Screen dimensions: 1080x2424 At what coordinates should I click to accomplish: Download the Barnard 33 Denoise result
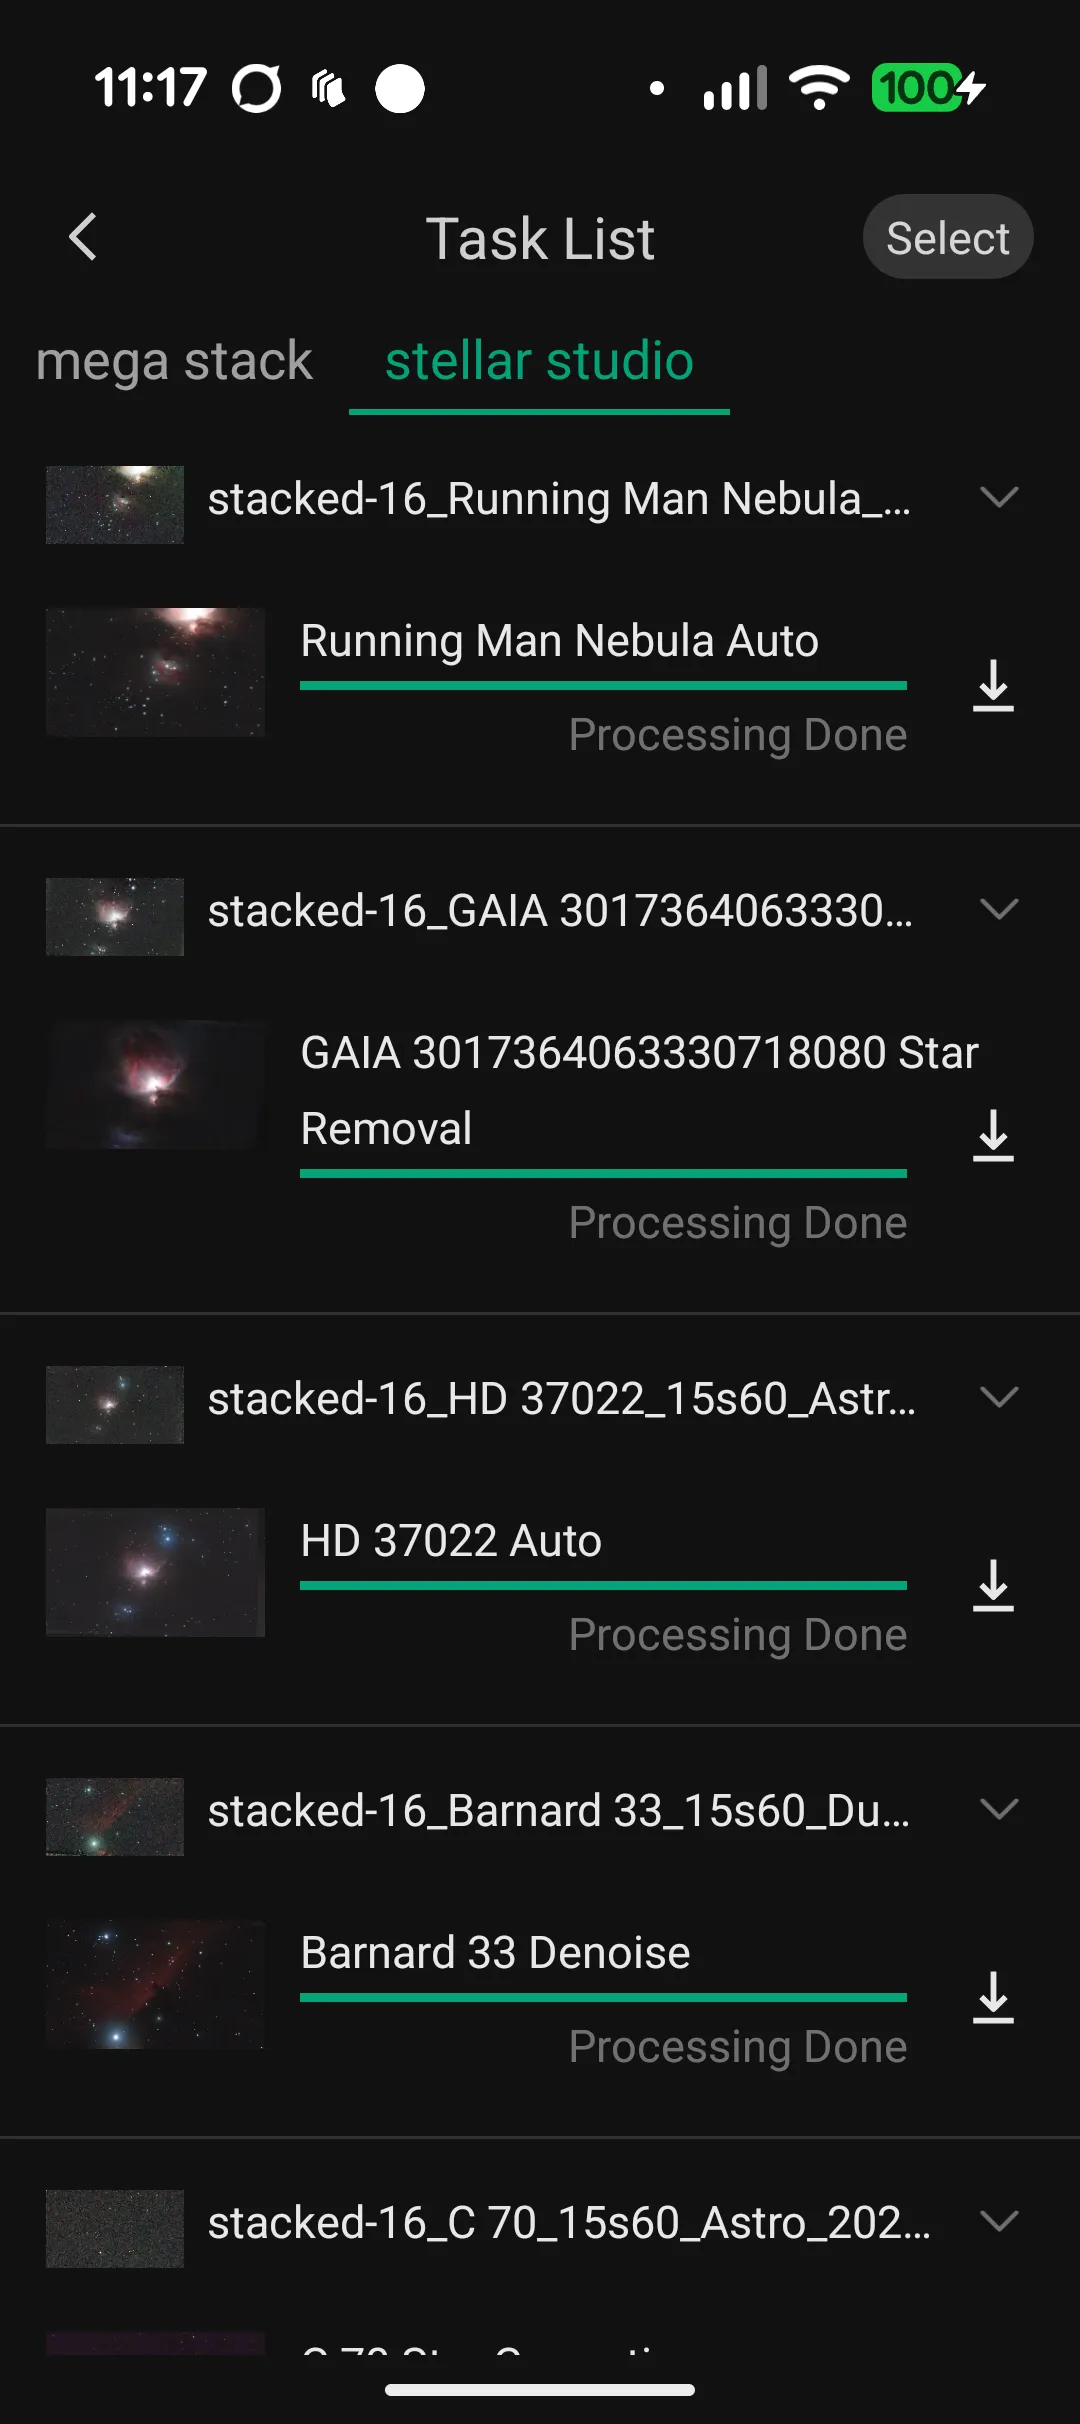click(993, 1998)
